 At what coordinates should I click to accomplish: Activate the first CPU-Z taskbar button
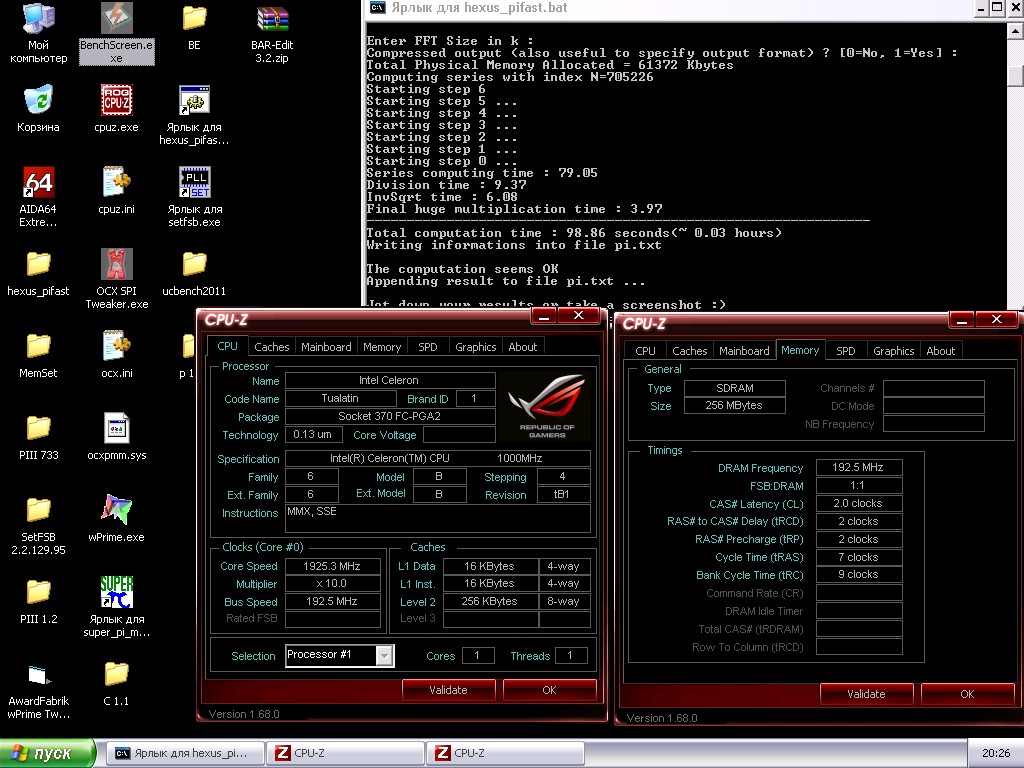tap(345, 753)
